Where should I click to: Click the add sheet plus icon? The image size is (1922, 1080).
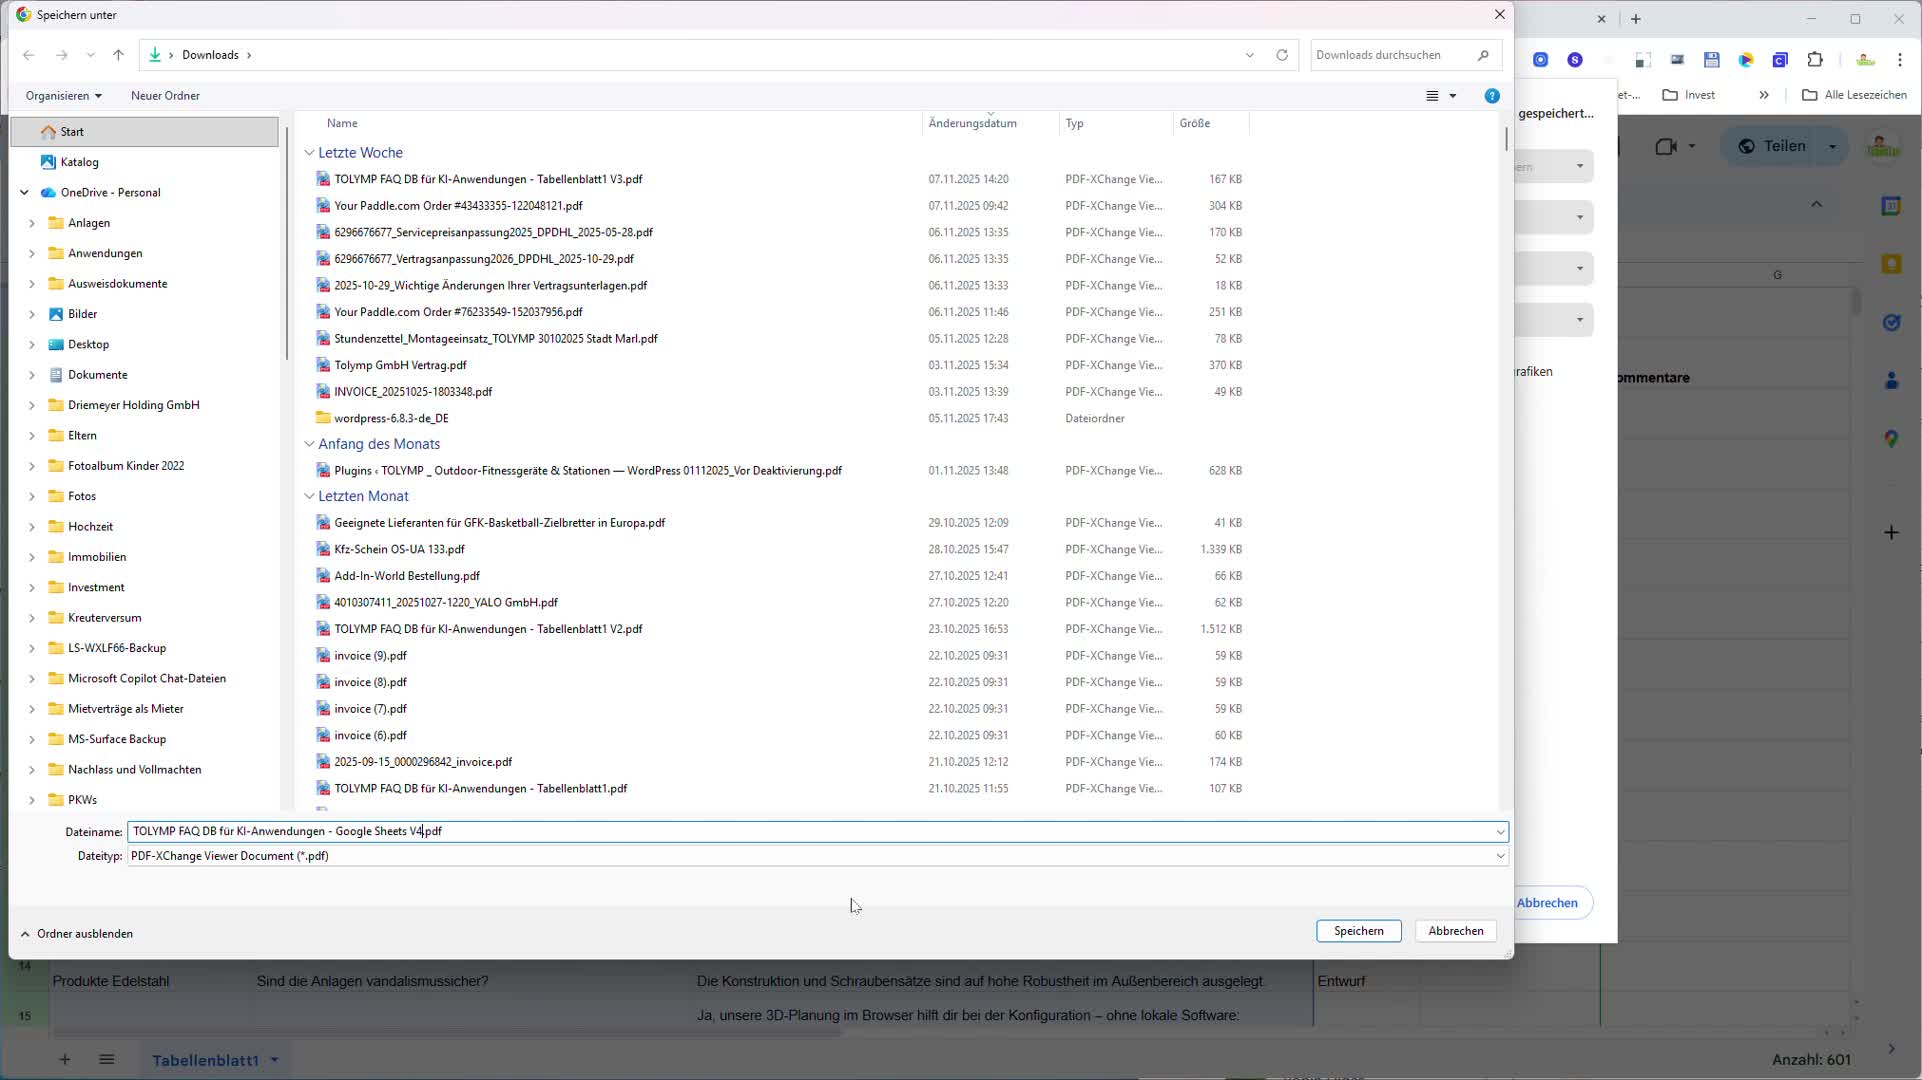[x=64, y=1060]
